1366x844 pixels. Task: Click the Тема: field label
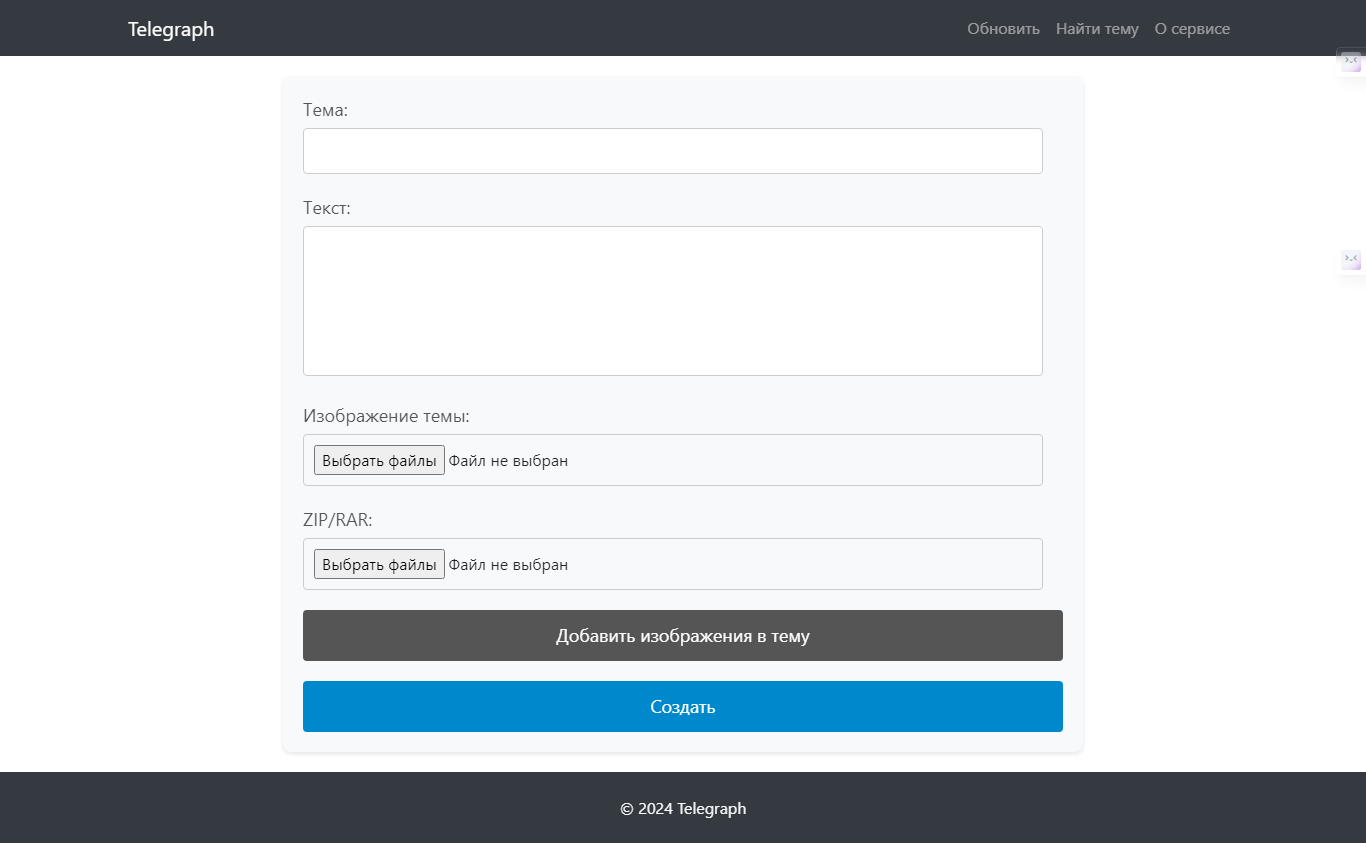coord(325,110)
